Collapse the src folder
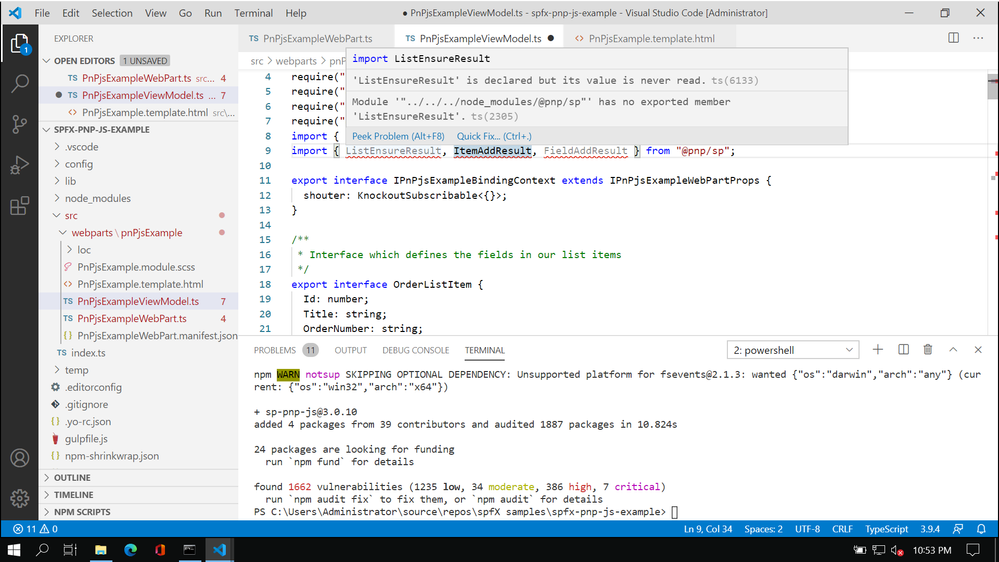 [71, 215]
